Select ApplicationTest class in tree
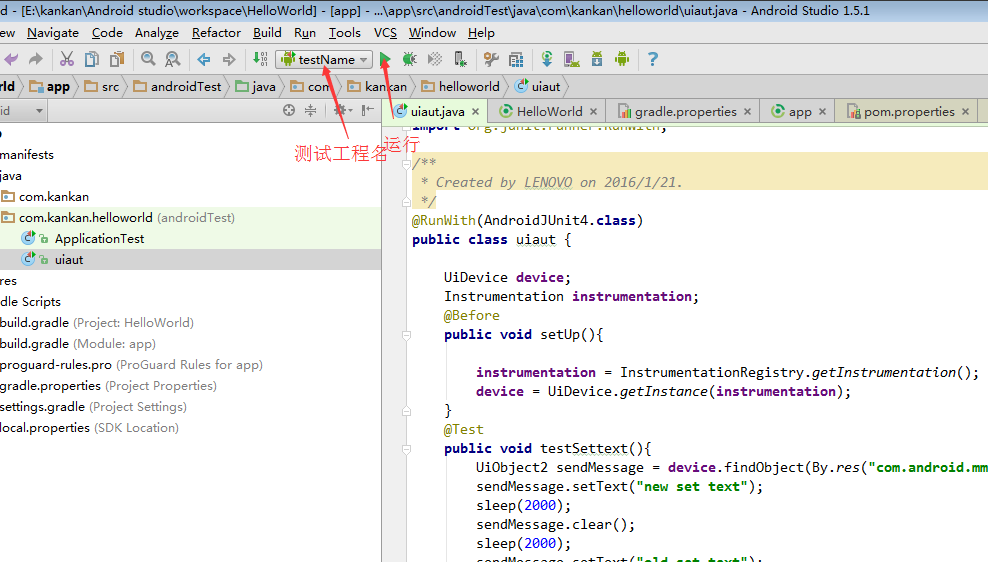This screenshot has width=988, height=562. click(x=100, y=239)
